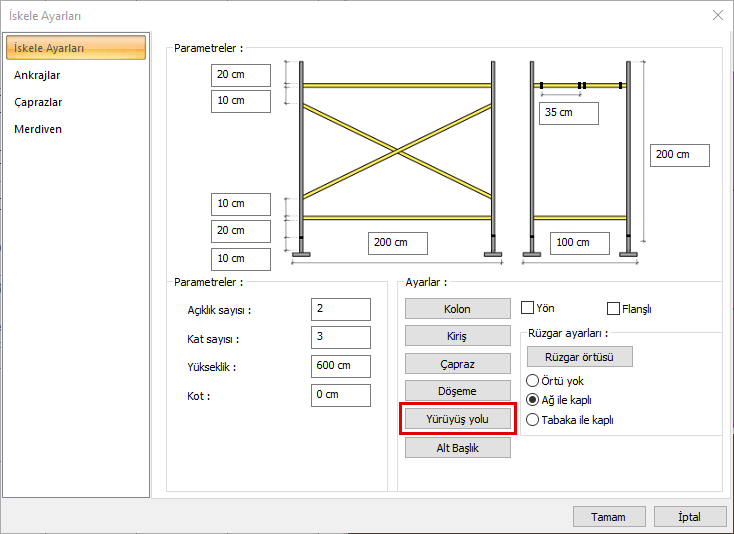Open the Yürüyüş yolu settings
734x534 pixels.
[x=457, y=419]
